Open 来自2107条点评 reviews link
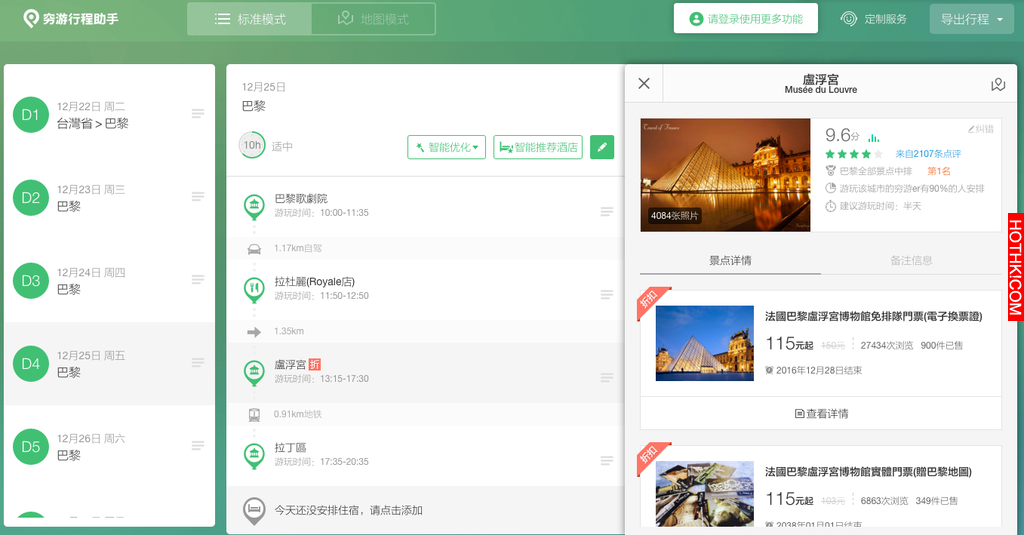The height and width of the screenshot is (535, 1024). pos(928,154)
